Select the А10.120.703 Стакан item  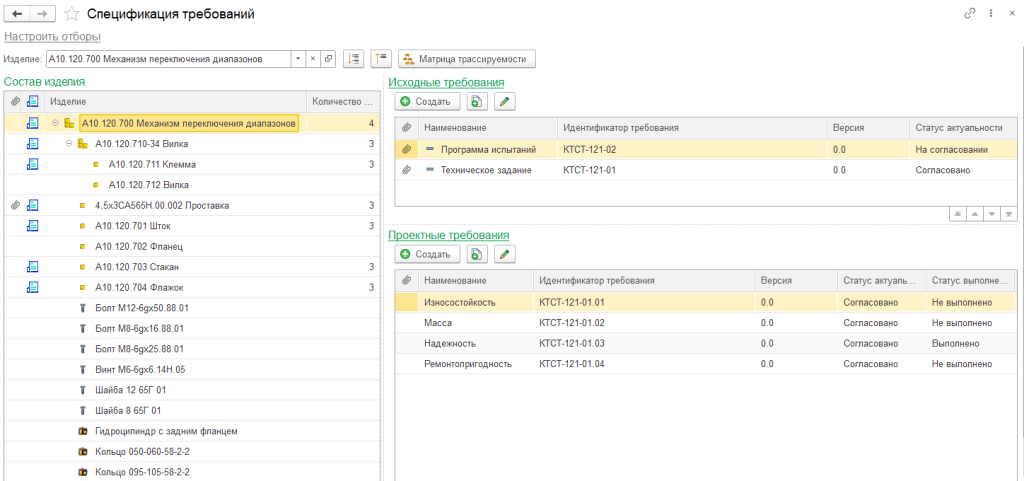click(136, 267)
